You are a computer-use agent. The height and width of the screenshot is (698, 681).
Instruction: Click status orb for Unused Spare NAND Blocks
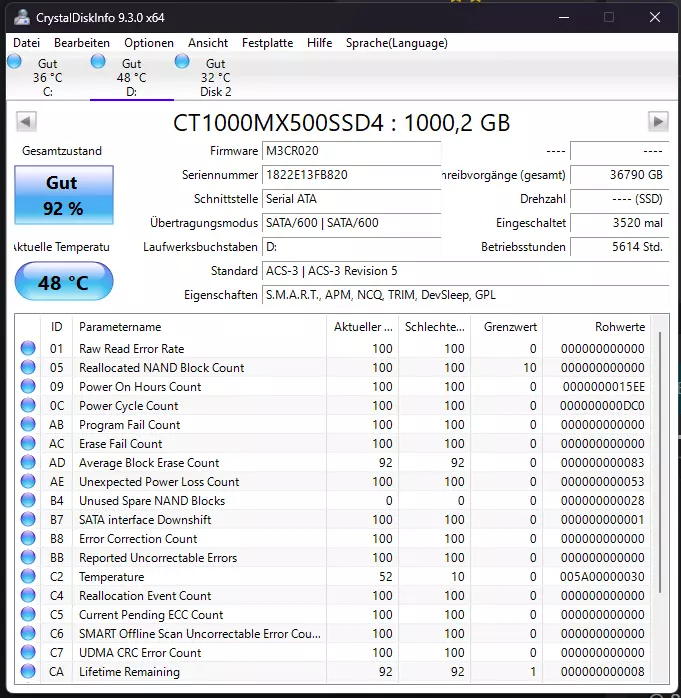point(28,500)
